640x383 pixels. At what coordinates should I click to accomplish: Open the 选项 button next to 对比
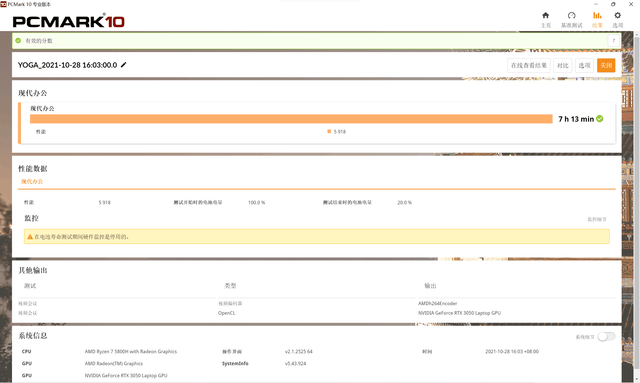pos(584,65)
